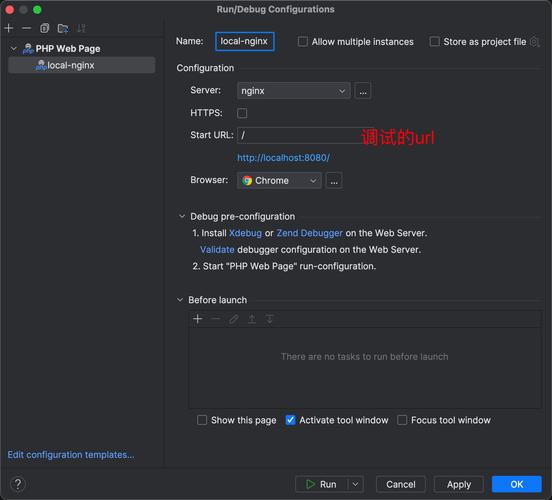The image size is (552, 500).
Task: Open Edit configuration templates link
Action: click(x=71, y=455)
